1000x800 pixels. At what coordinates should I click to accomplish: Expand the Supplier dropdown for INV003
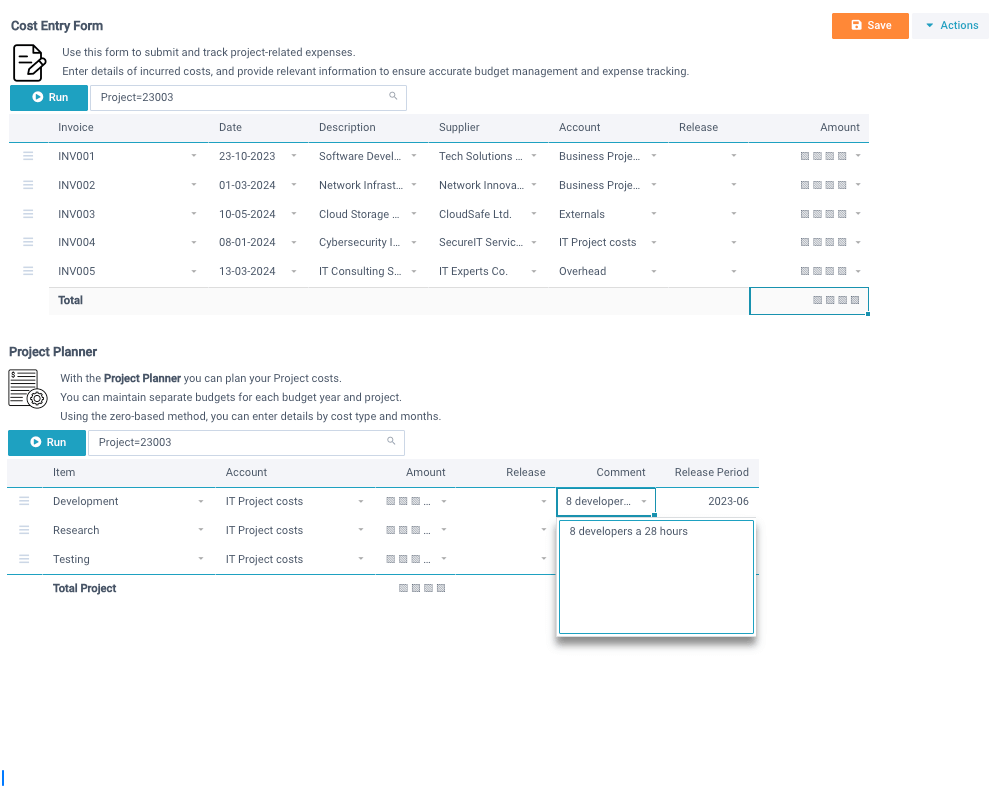pos(533,213)
